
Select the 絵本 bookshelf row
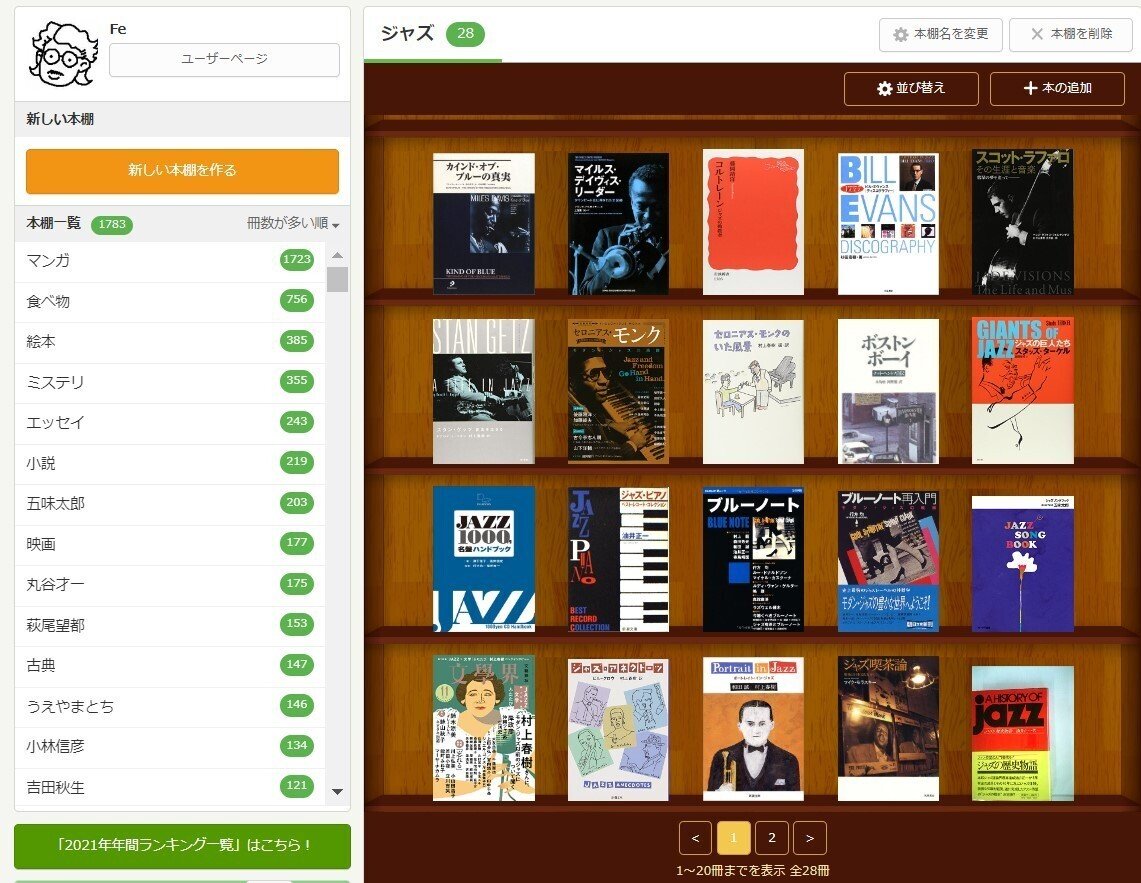click(x=170, y=341)
